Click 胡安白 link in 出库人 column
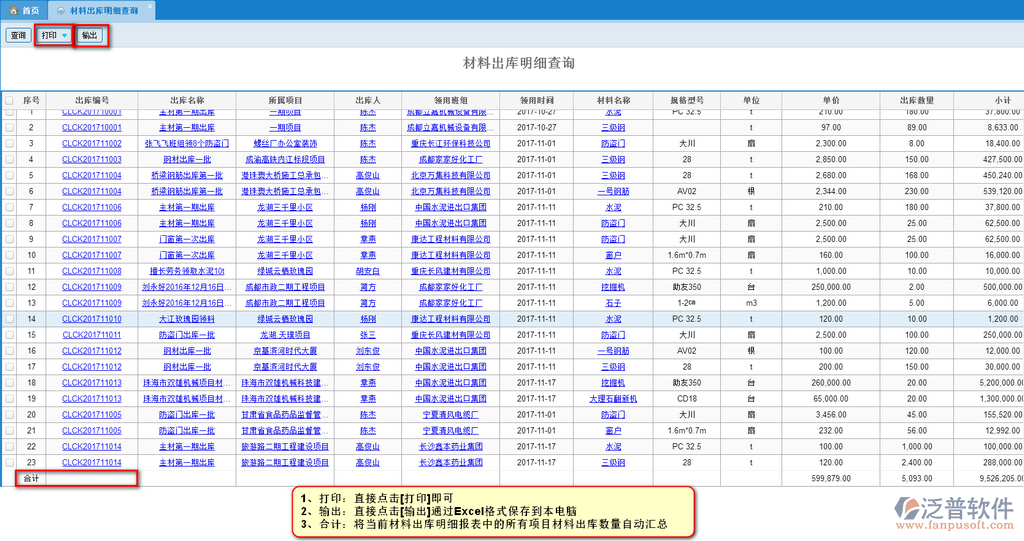Viewport: 1024px width, 541px height. (x=368, y=271)
